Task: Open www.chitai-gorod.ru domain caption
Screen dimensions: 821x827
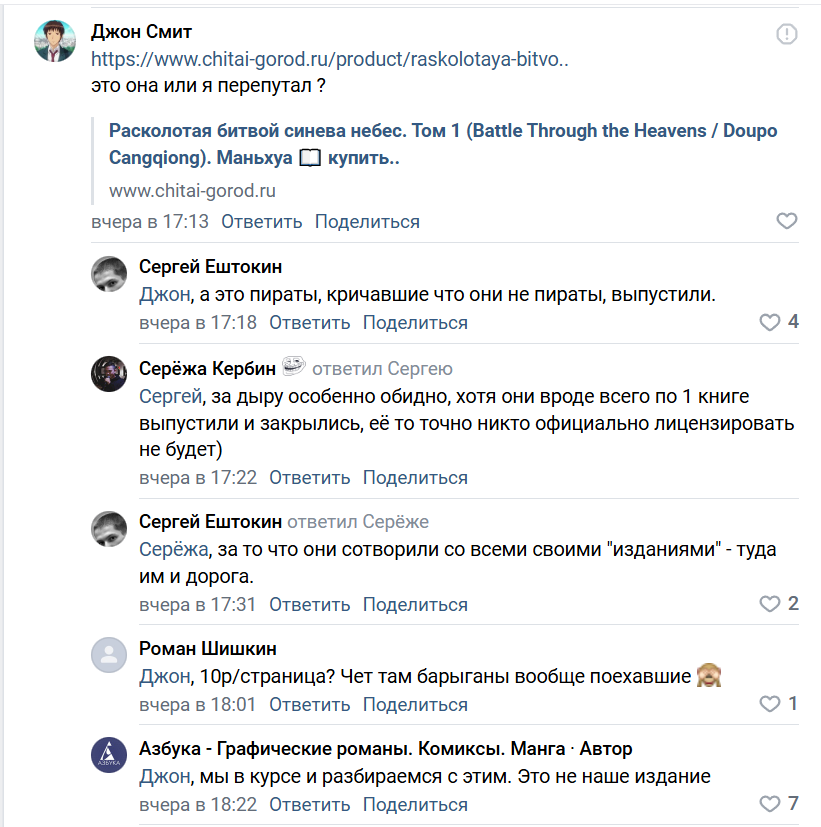Action: point(192,190)
